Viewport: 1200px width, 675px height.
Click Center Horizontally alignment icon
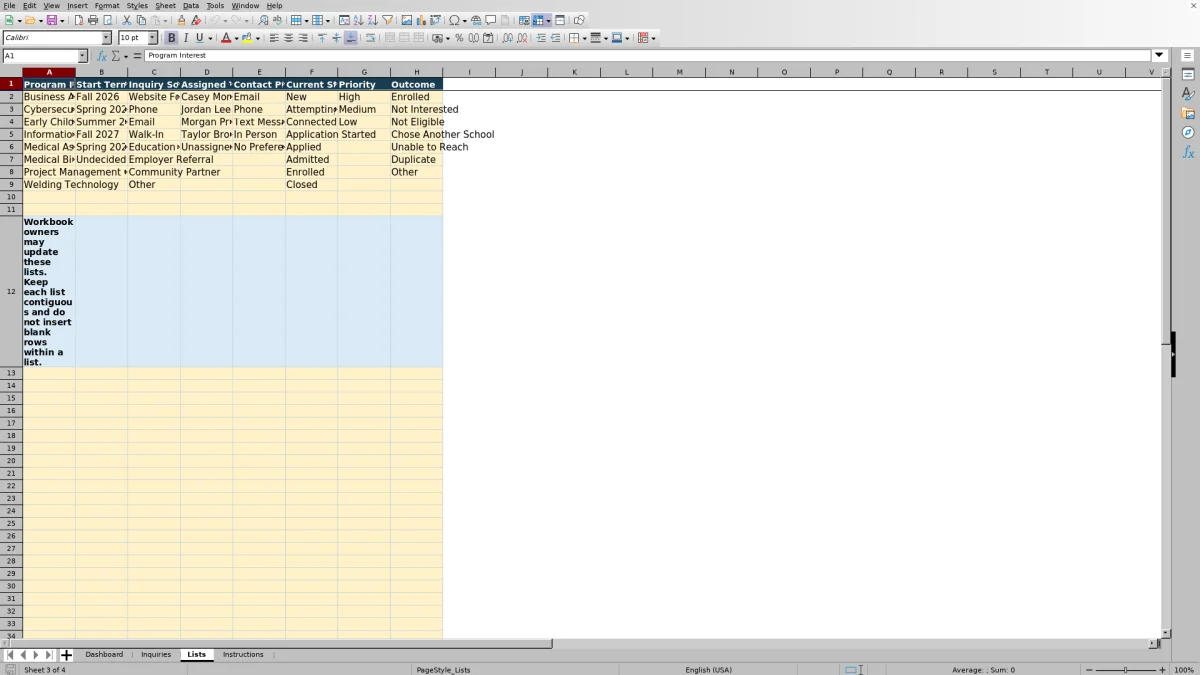click(288, 38)
